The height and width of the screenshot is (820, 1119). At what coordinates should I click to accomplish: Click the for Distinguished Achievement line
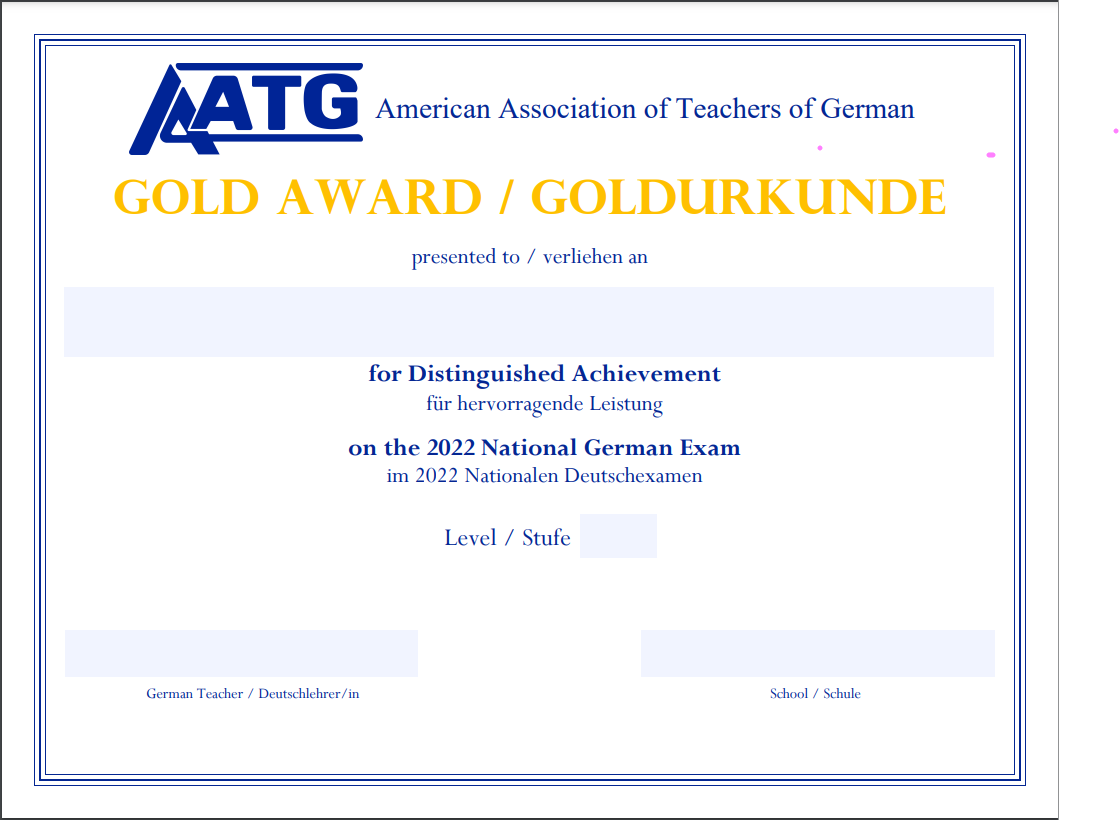click(x=543, y=374)
